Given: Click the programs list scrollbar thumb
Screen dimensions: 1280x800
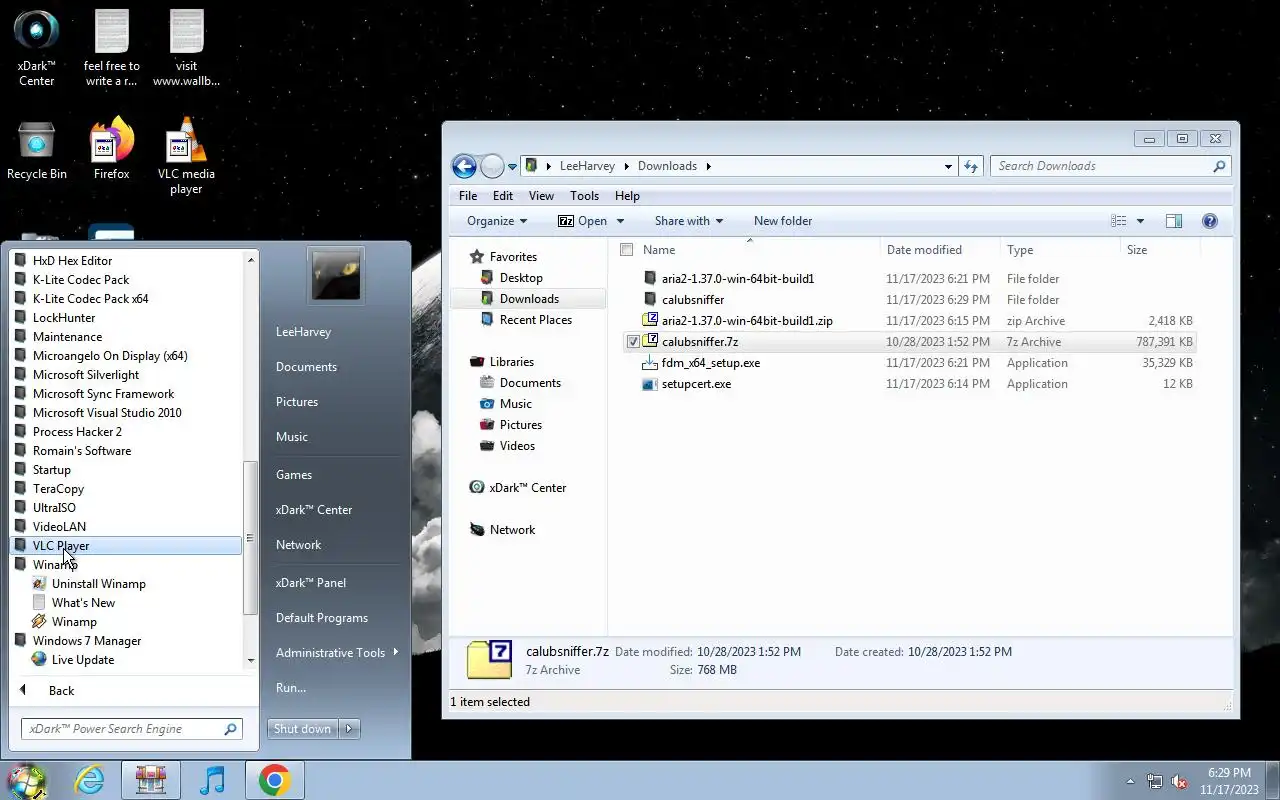Looking at the screenshot, I should coord(250,538).
